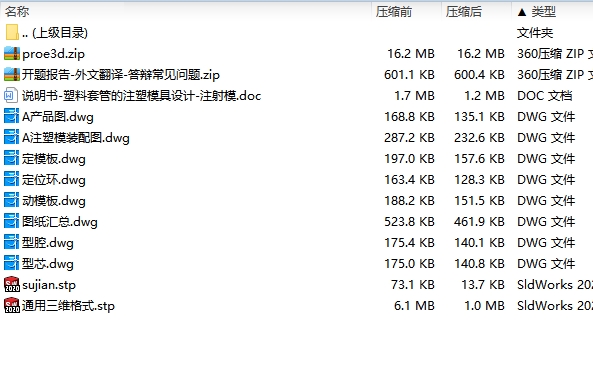Image resolution: width=593 pixels, height=373 pixels.
Task: Click the 开题报告 zip archive icon
Action: point(12,75)
